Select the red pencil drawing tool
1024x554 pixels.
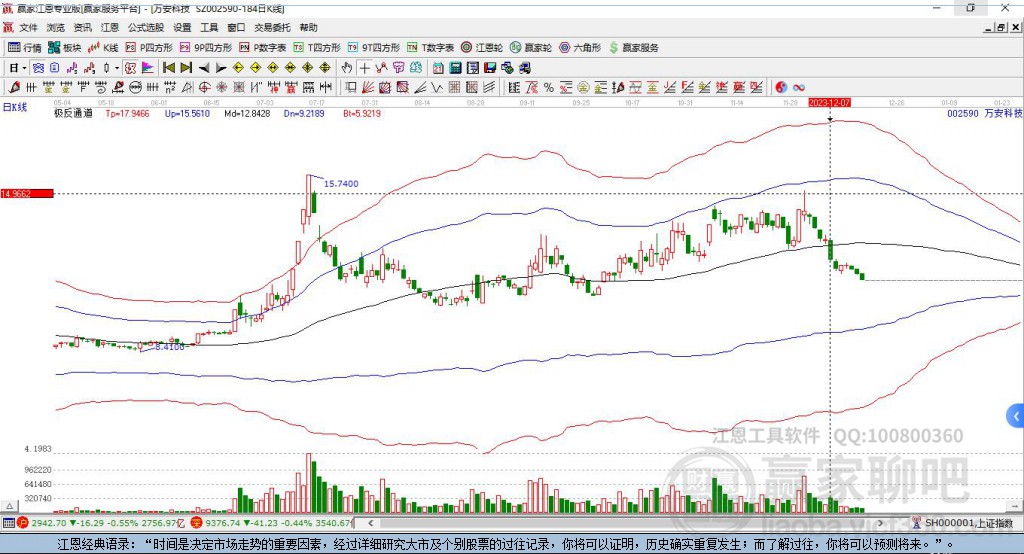[14, 88]
